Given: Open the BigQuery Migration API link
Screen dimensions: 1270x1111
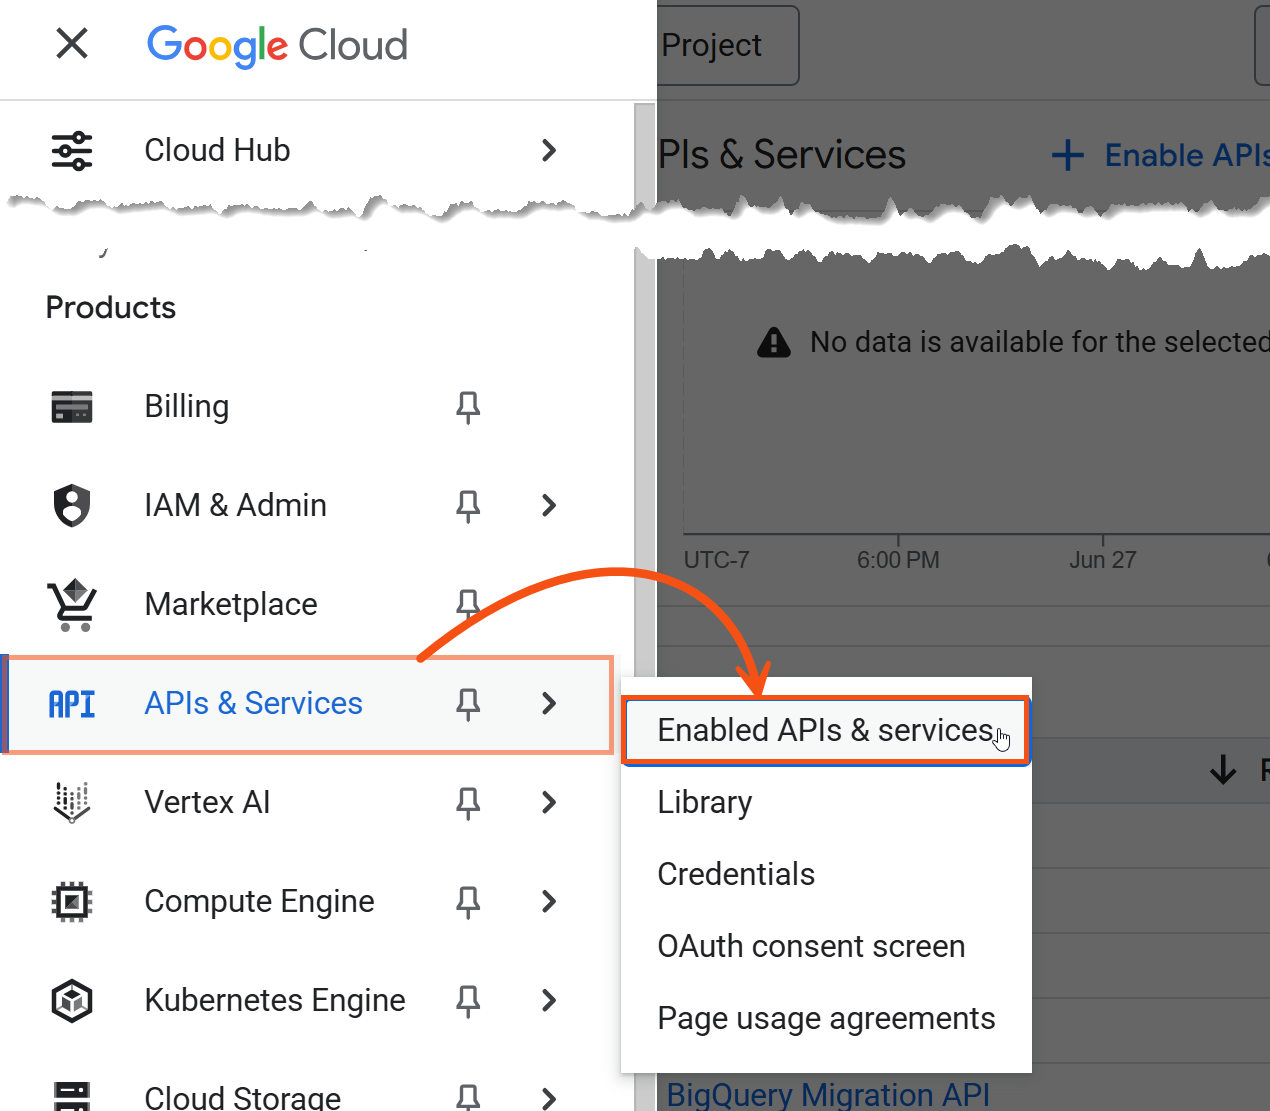Looking at the screenshot, I should tap(828, 1095).
